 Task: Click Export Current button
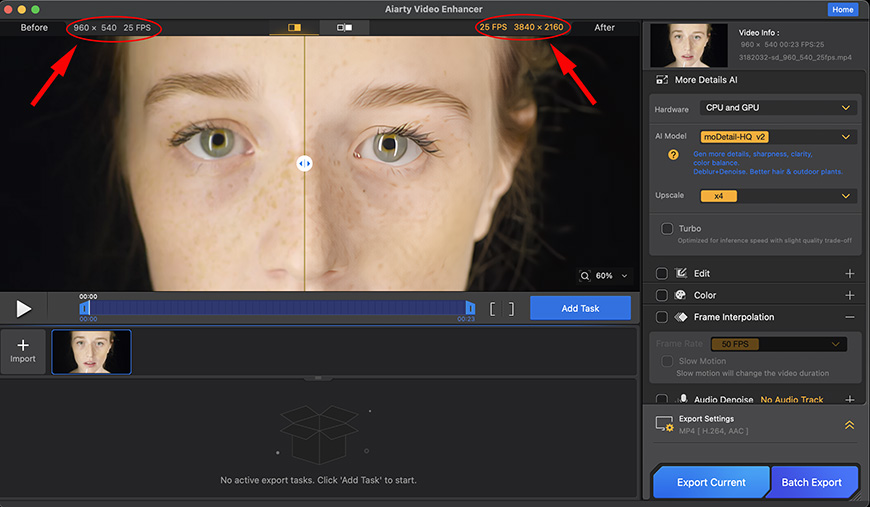[711, 482]
